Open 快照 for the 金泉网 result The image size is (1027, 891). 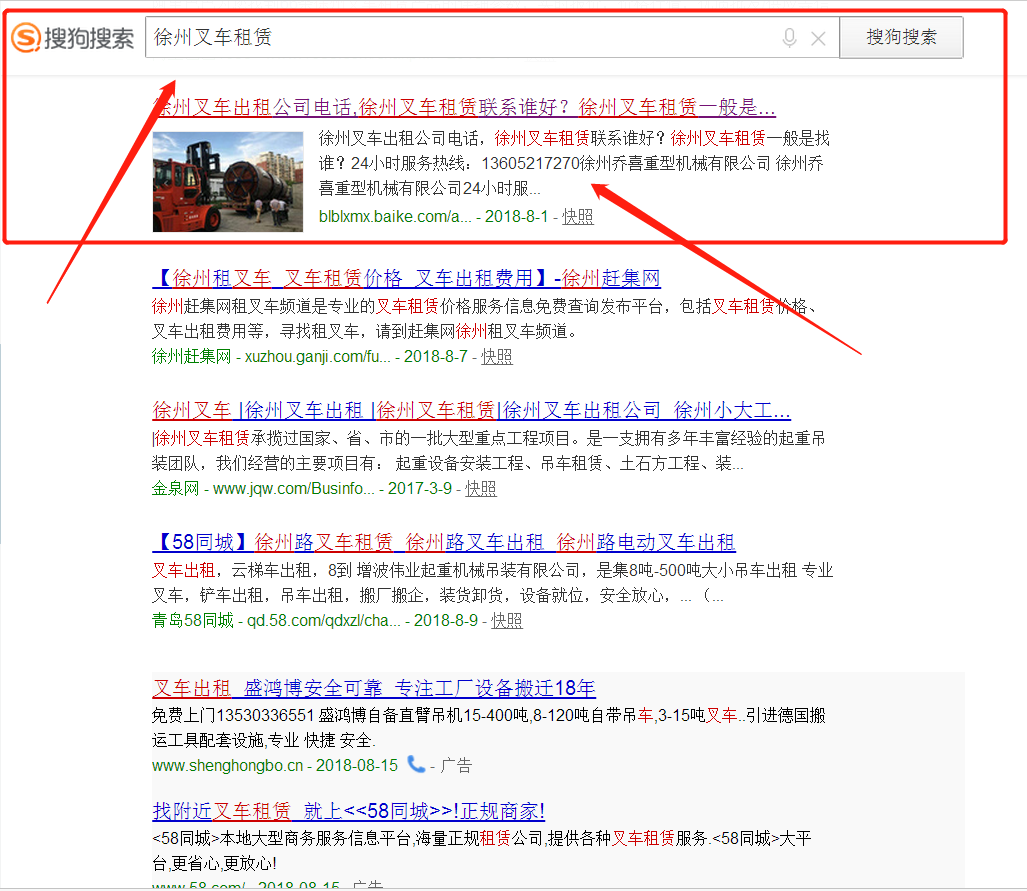click(x=481, y=489)
